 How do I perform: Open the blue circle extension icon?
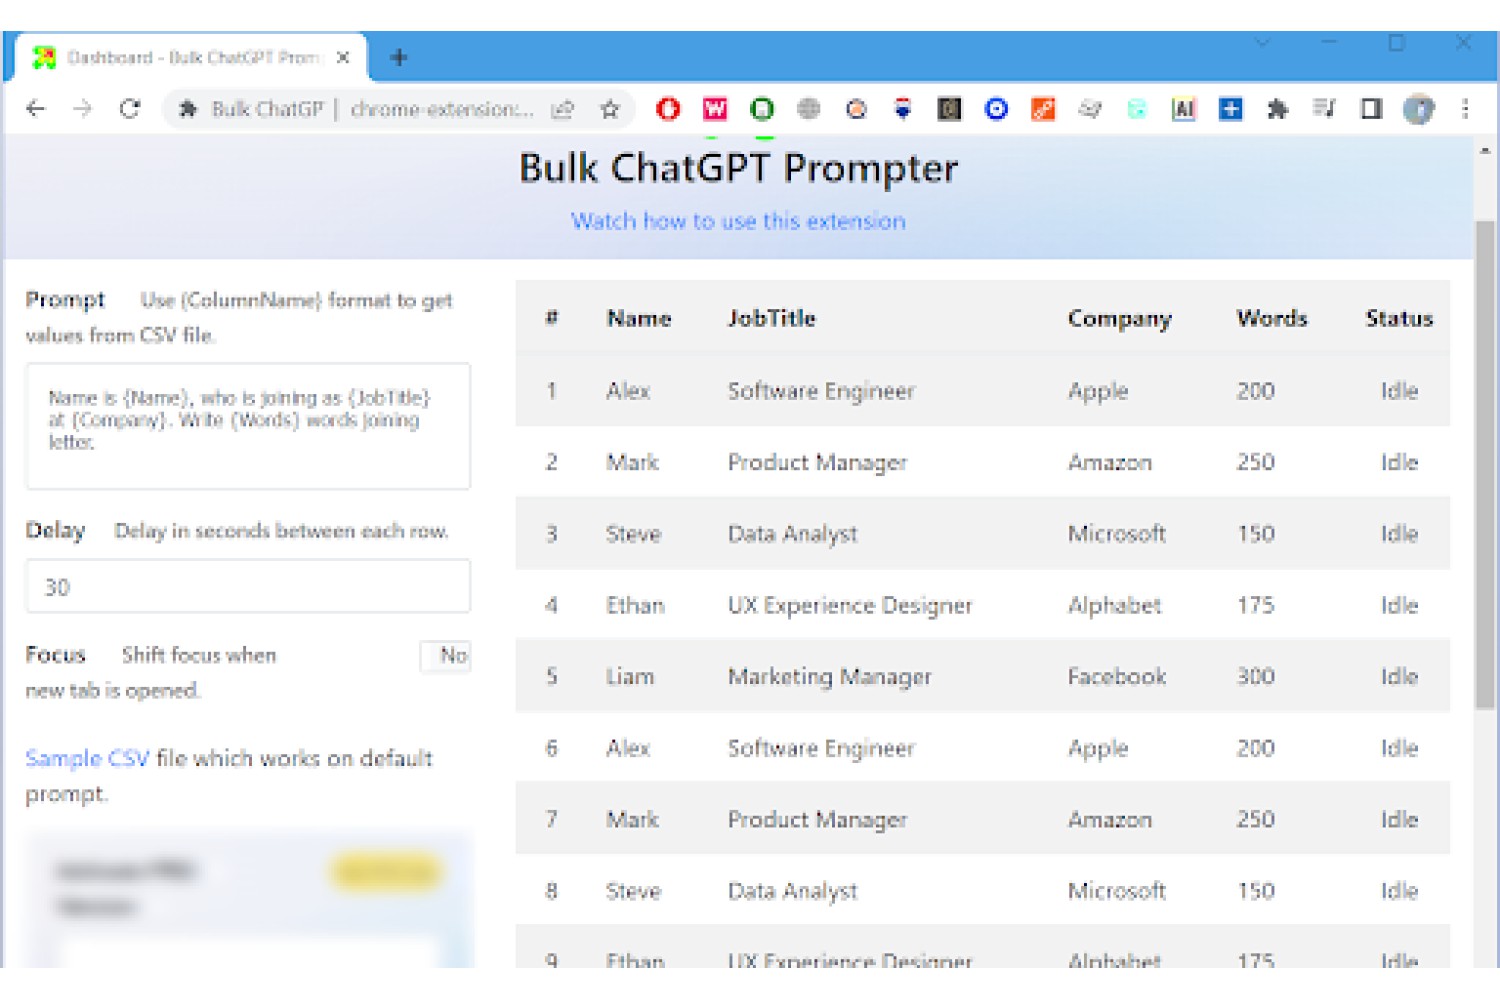click(996, 109)
